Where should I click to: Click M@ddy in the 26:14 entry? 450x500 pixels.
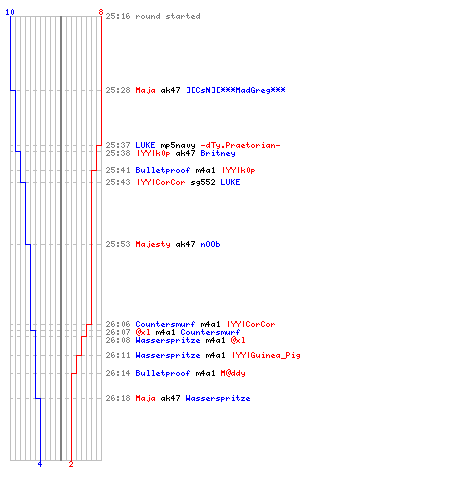click(x=233, y=373)
